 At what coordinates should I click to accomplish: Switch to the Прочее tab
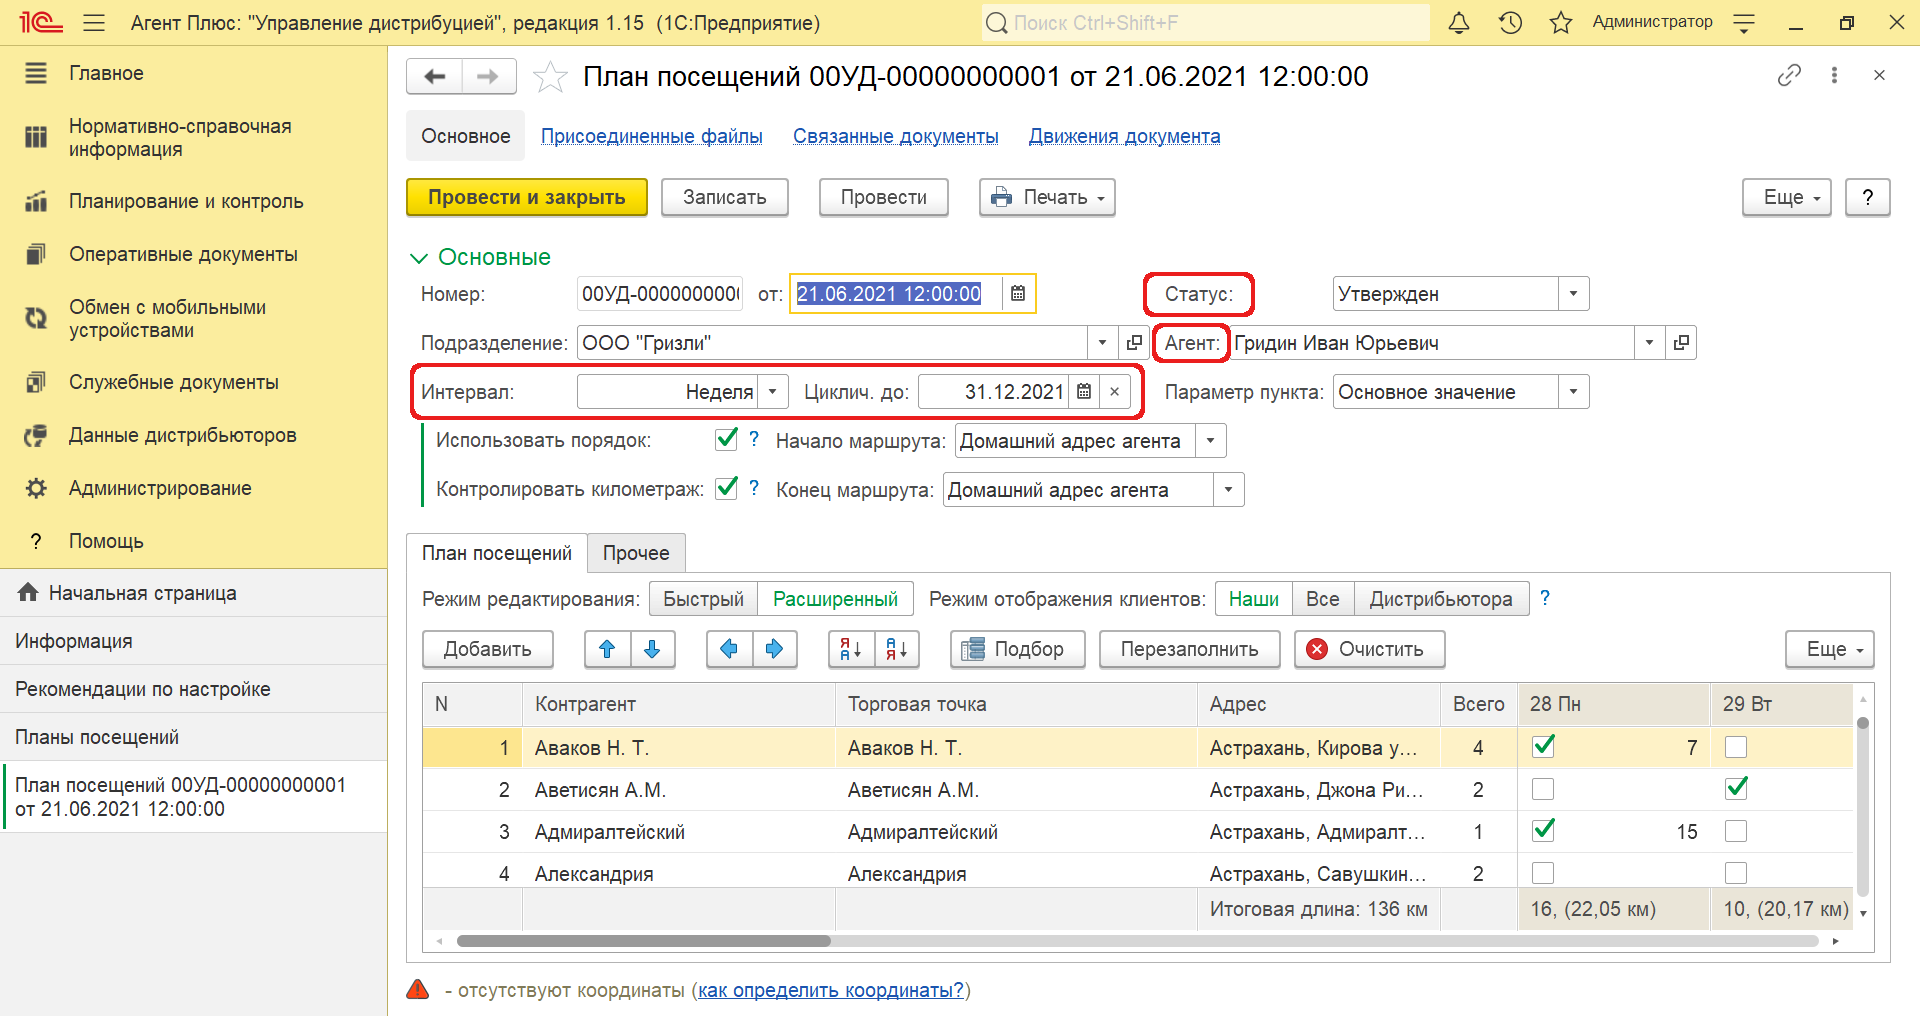pyautogui.click(x=636, y=553)
